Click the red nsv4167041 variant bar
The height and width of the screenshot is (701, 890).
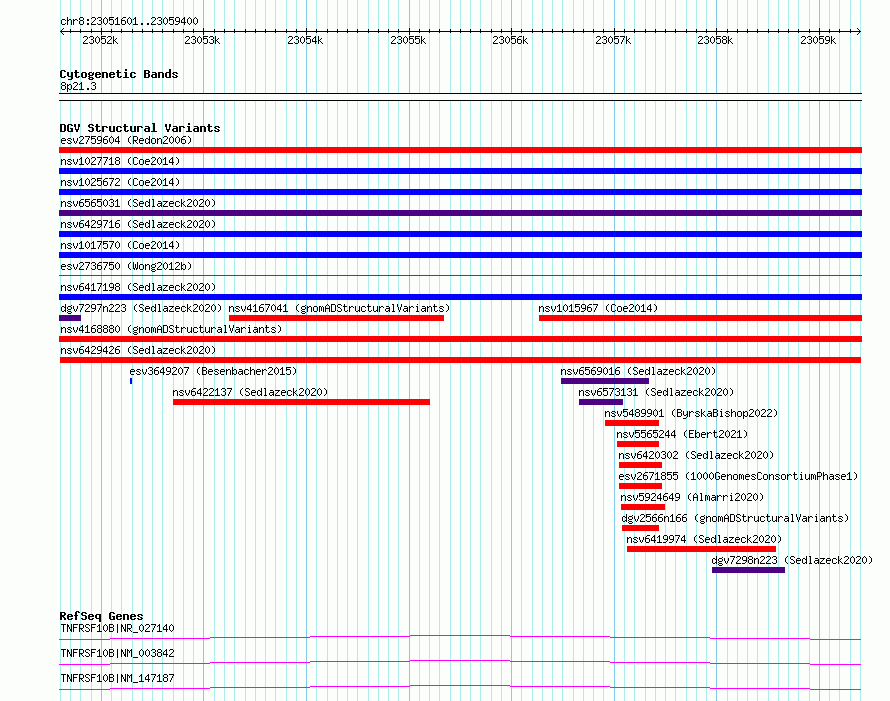click(x=336, y=318)
